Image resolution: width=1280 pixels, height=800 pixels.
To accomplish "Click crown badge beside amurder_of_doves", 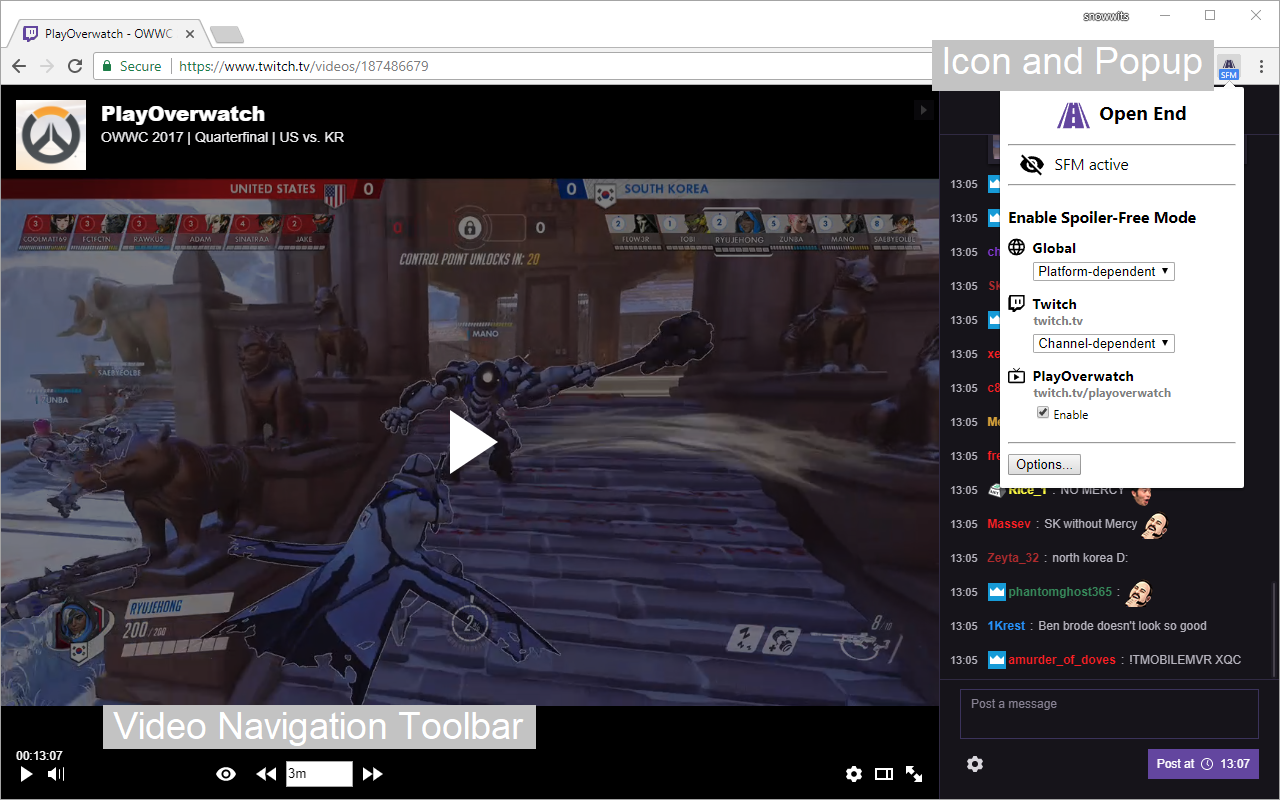I will (x=996, y=660).
